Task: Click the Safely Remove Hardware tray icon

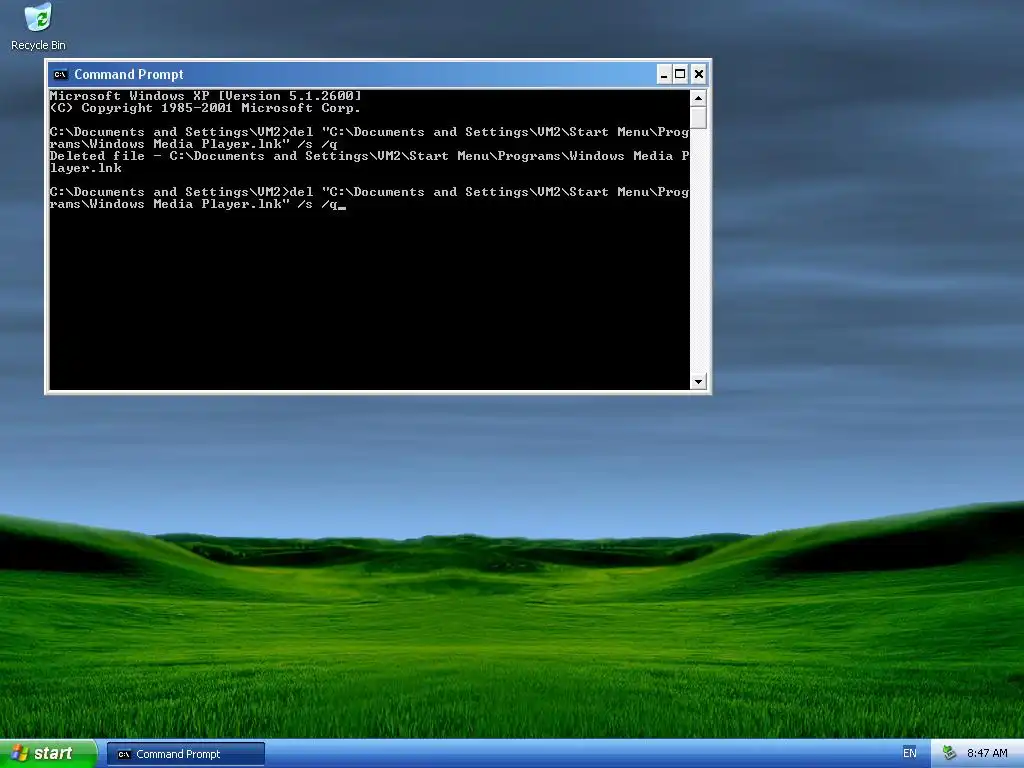Action: 950,754
